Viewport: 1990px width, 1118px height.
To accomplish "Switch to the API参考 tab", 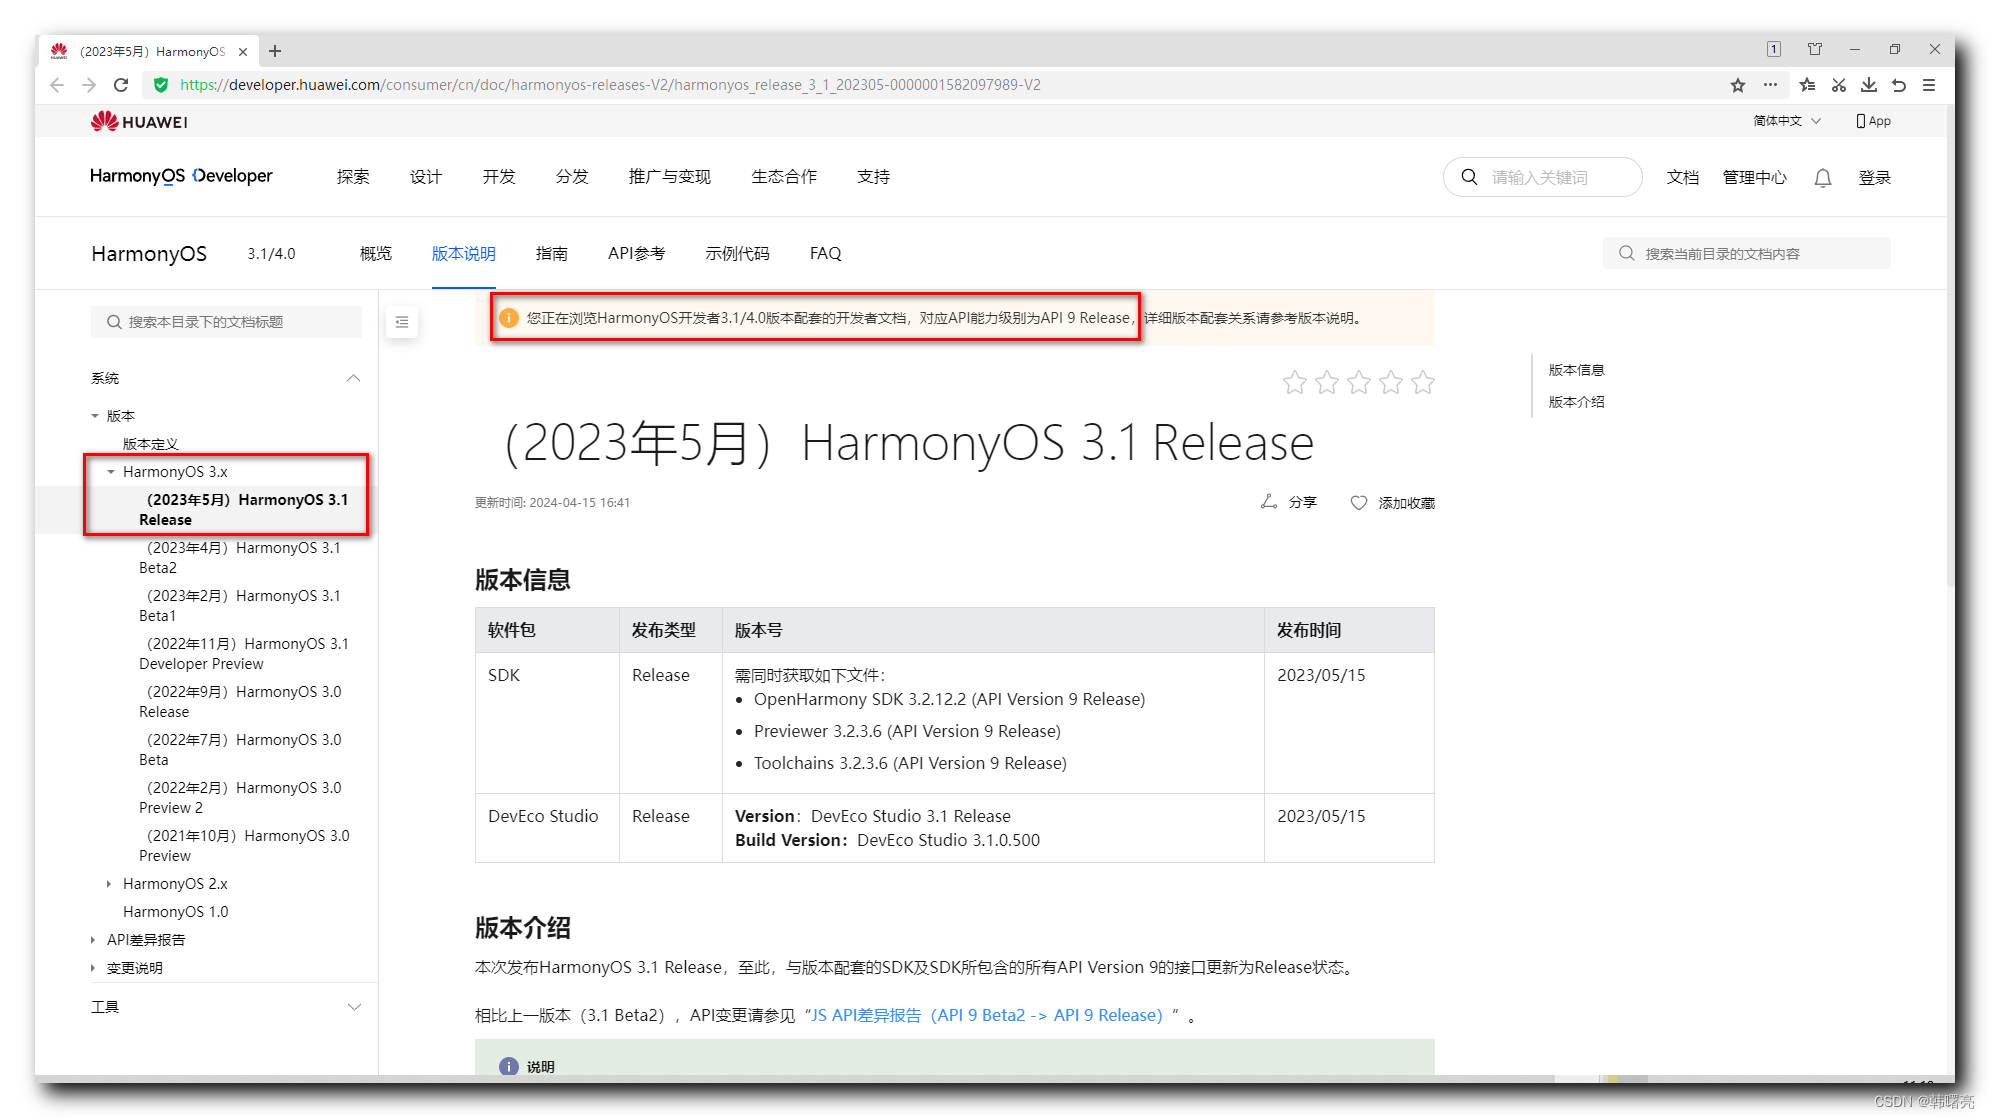I will [636, 254].
